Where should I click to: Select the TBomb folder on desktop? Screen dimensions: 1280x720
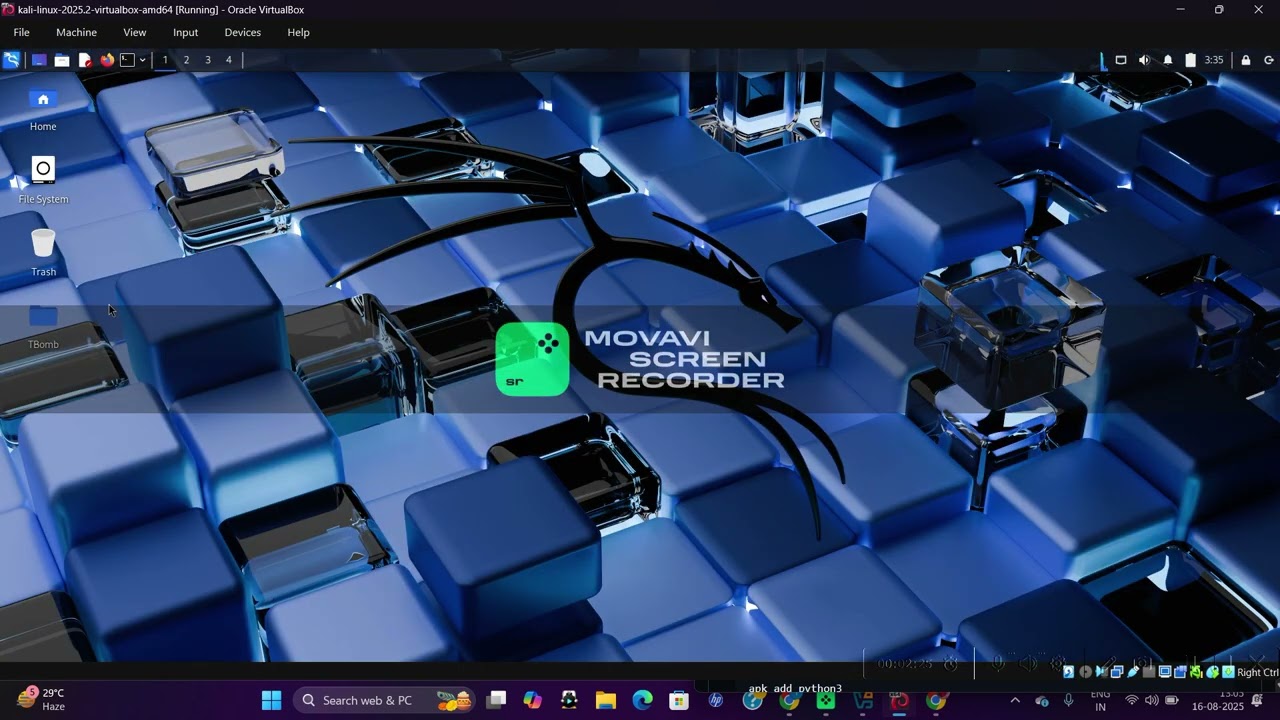point(43,327)
